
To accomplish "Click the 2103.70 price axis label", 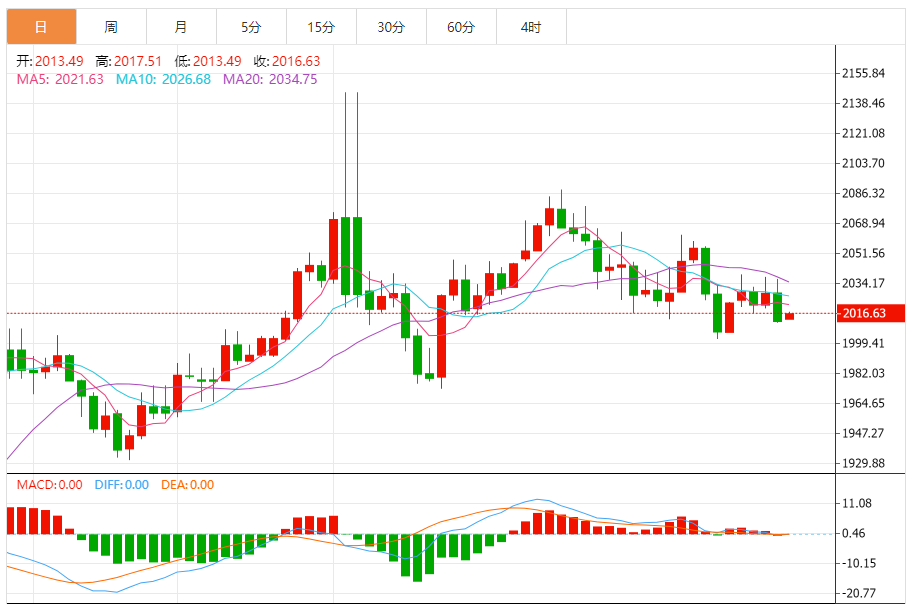I will (x=863, y=163).
